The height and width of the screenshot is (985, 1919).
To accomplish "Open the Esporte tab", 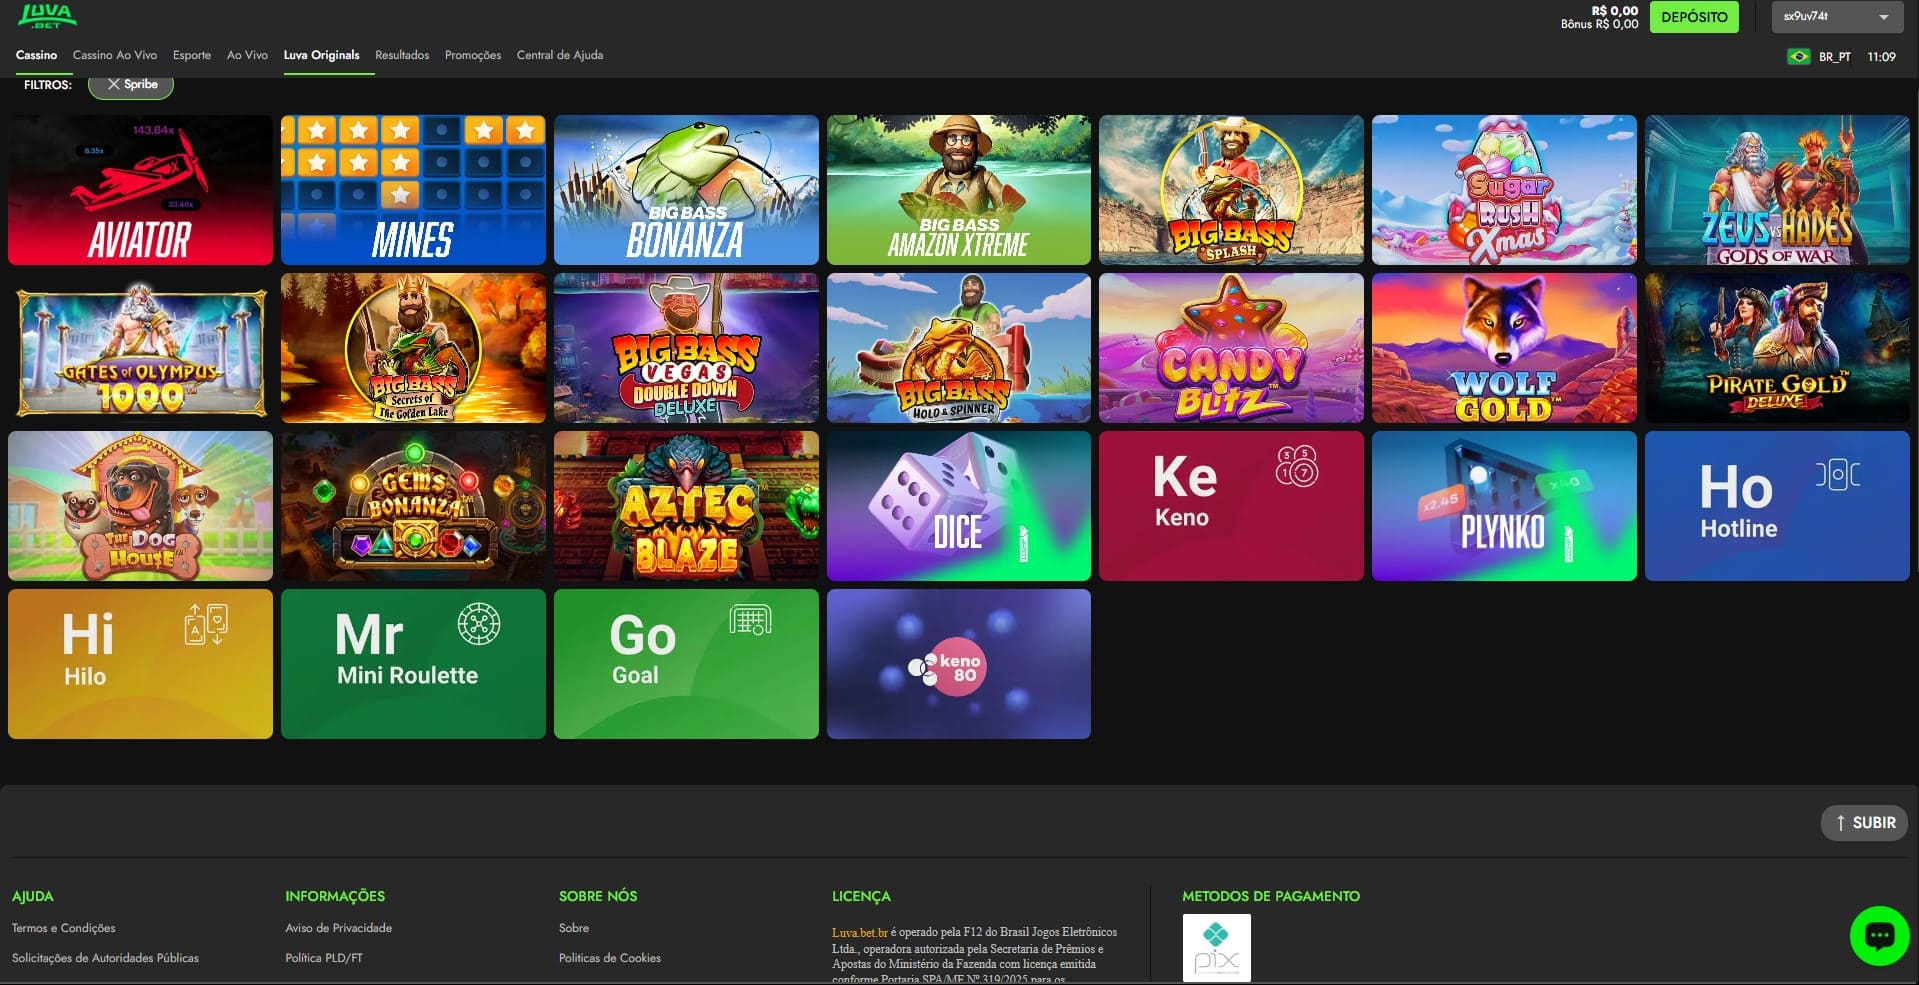I will click(192, 55).
